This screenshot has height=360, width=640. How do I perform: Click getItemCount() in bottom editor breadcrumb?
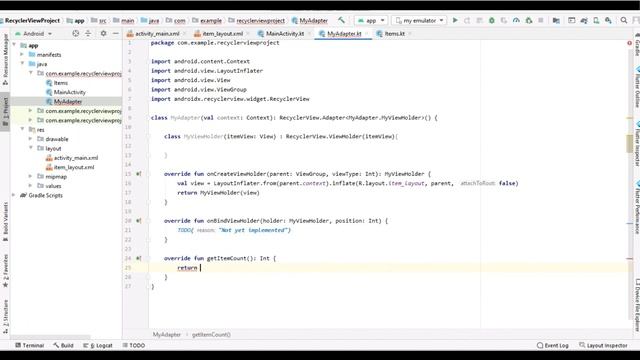click(x=211, y=335)
